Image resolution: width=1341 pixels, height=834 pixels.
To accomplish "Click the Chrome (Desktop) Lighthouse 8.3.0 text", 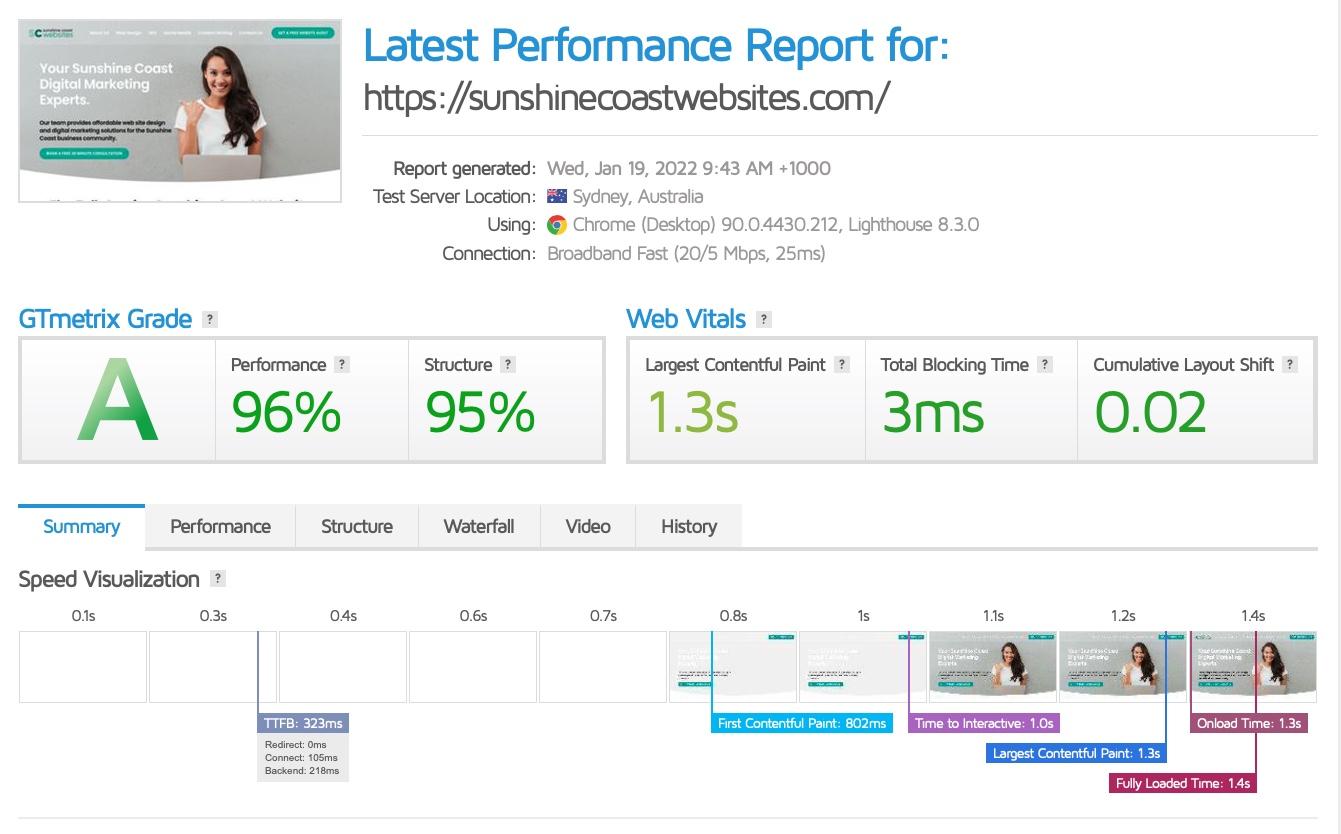I will coord(776,225).
